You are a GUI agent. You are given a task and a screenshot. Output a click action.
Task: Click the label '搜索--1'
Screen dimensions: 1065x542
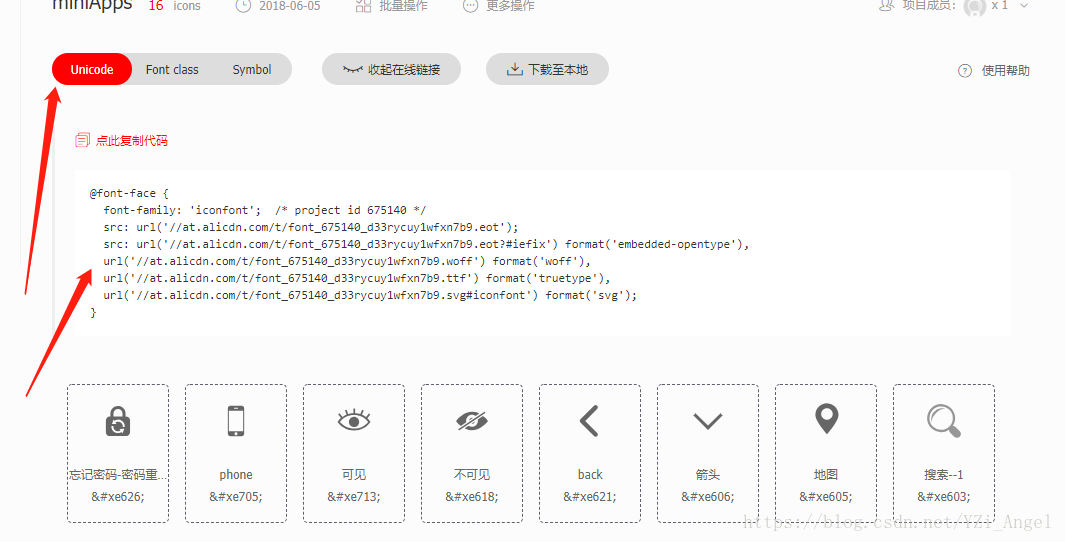pos(944,475)
